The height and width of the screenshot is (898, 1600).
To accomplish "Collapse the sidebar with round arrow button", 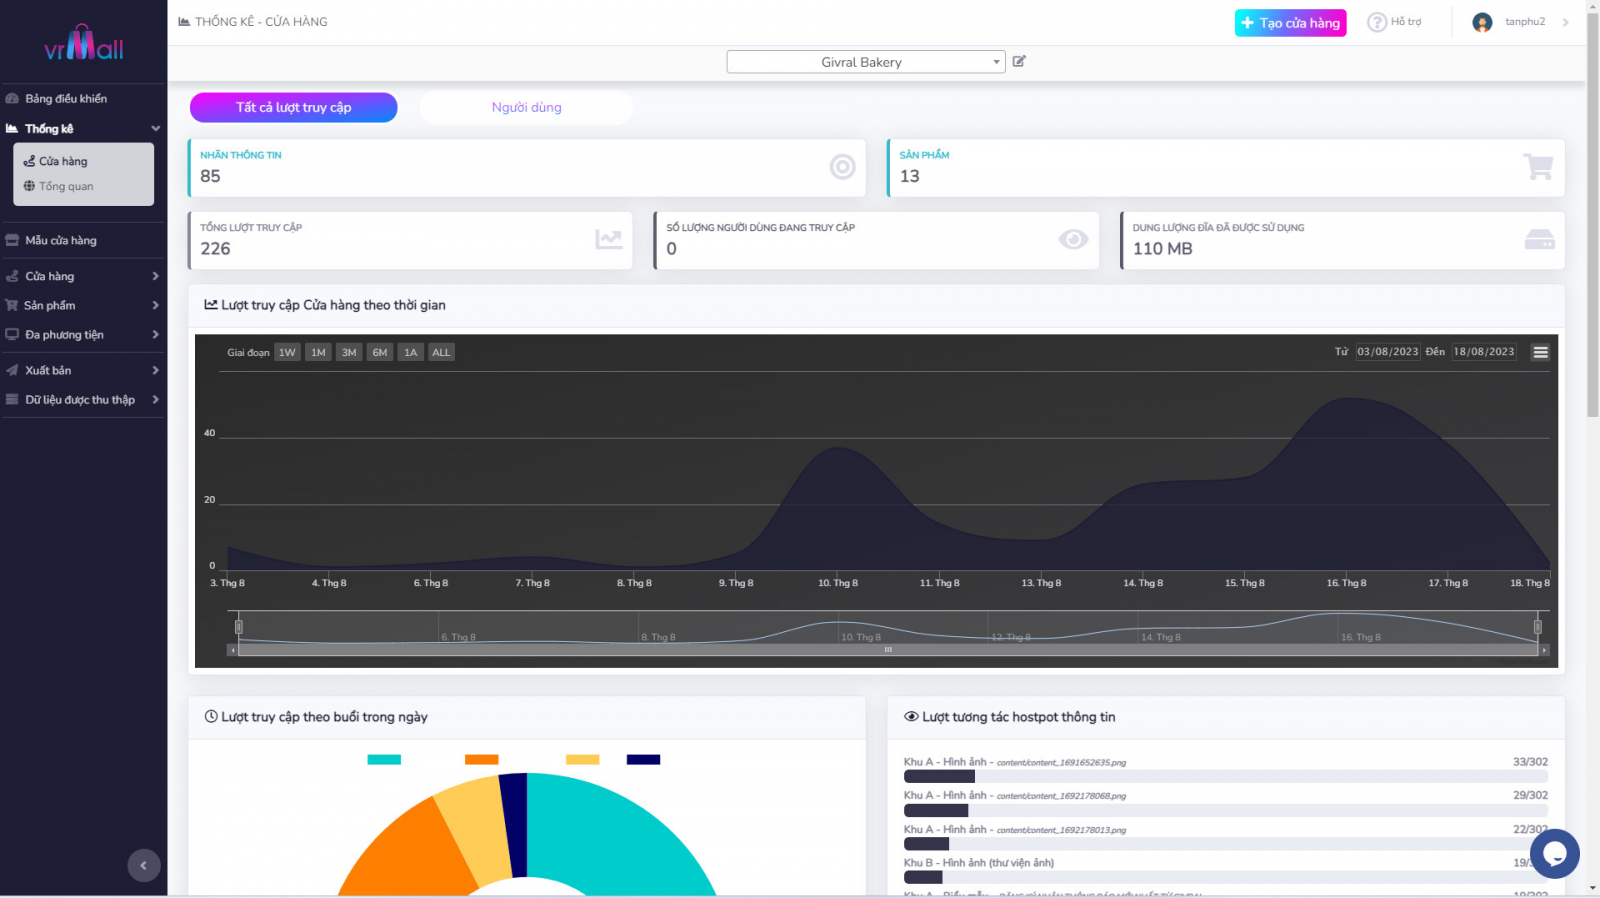I will pyautogui.click(x=144, y=866).
